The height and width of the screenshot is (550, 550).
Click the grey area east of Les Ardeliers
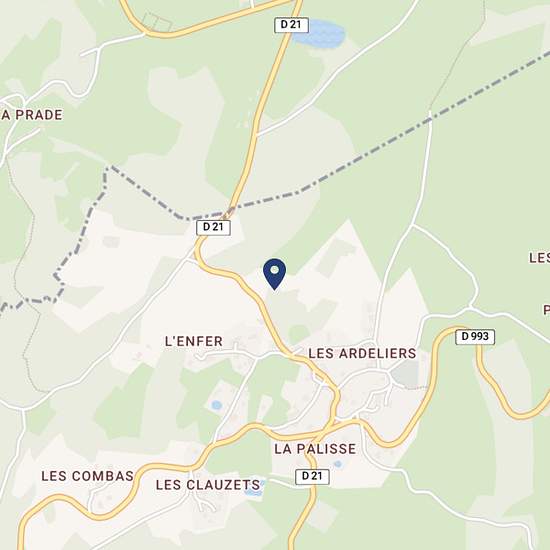405,374
